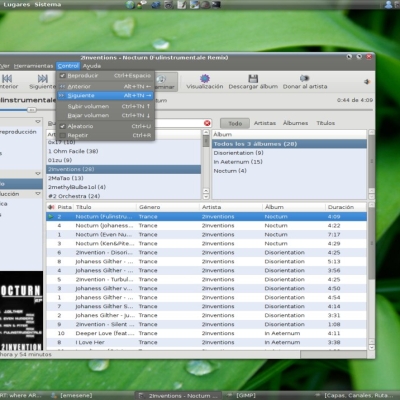Open the text editor launcher in the top panel
Screen dimensions: 400x400
[182, 5]
